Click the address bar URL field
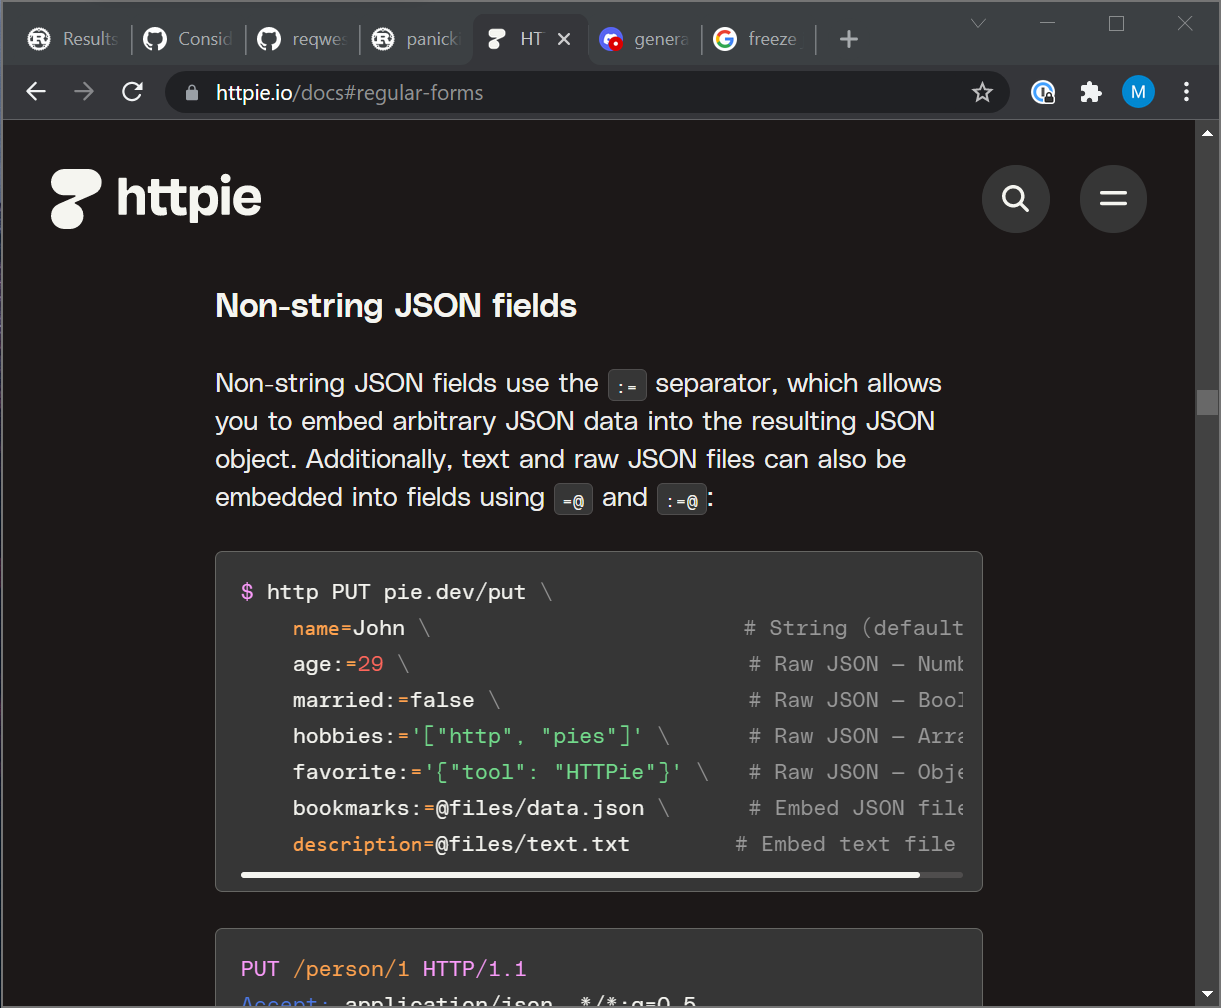The height and width of the screenshot is (1008, 1221). (x=588, y=93)
